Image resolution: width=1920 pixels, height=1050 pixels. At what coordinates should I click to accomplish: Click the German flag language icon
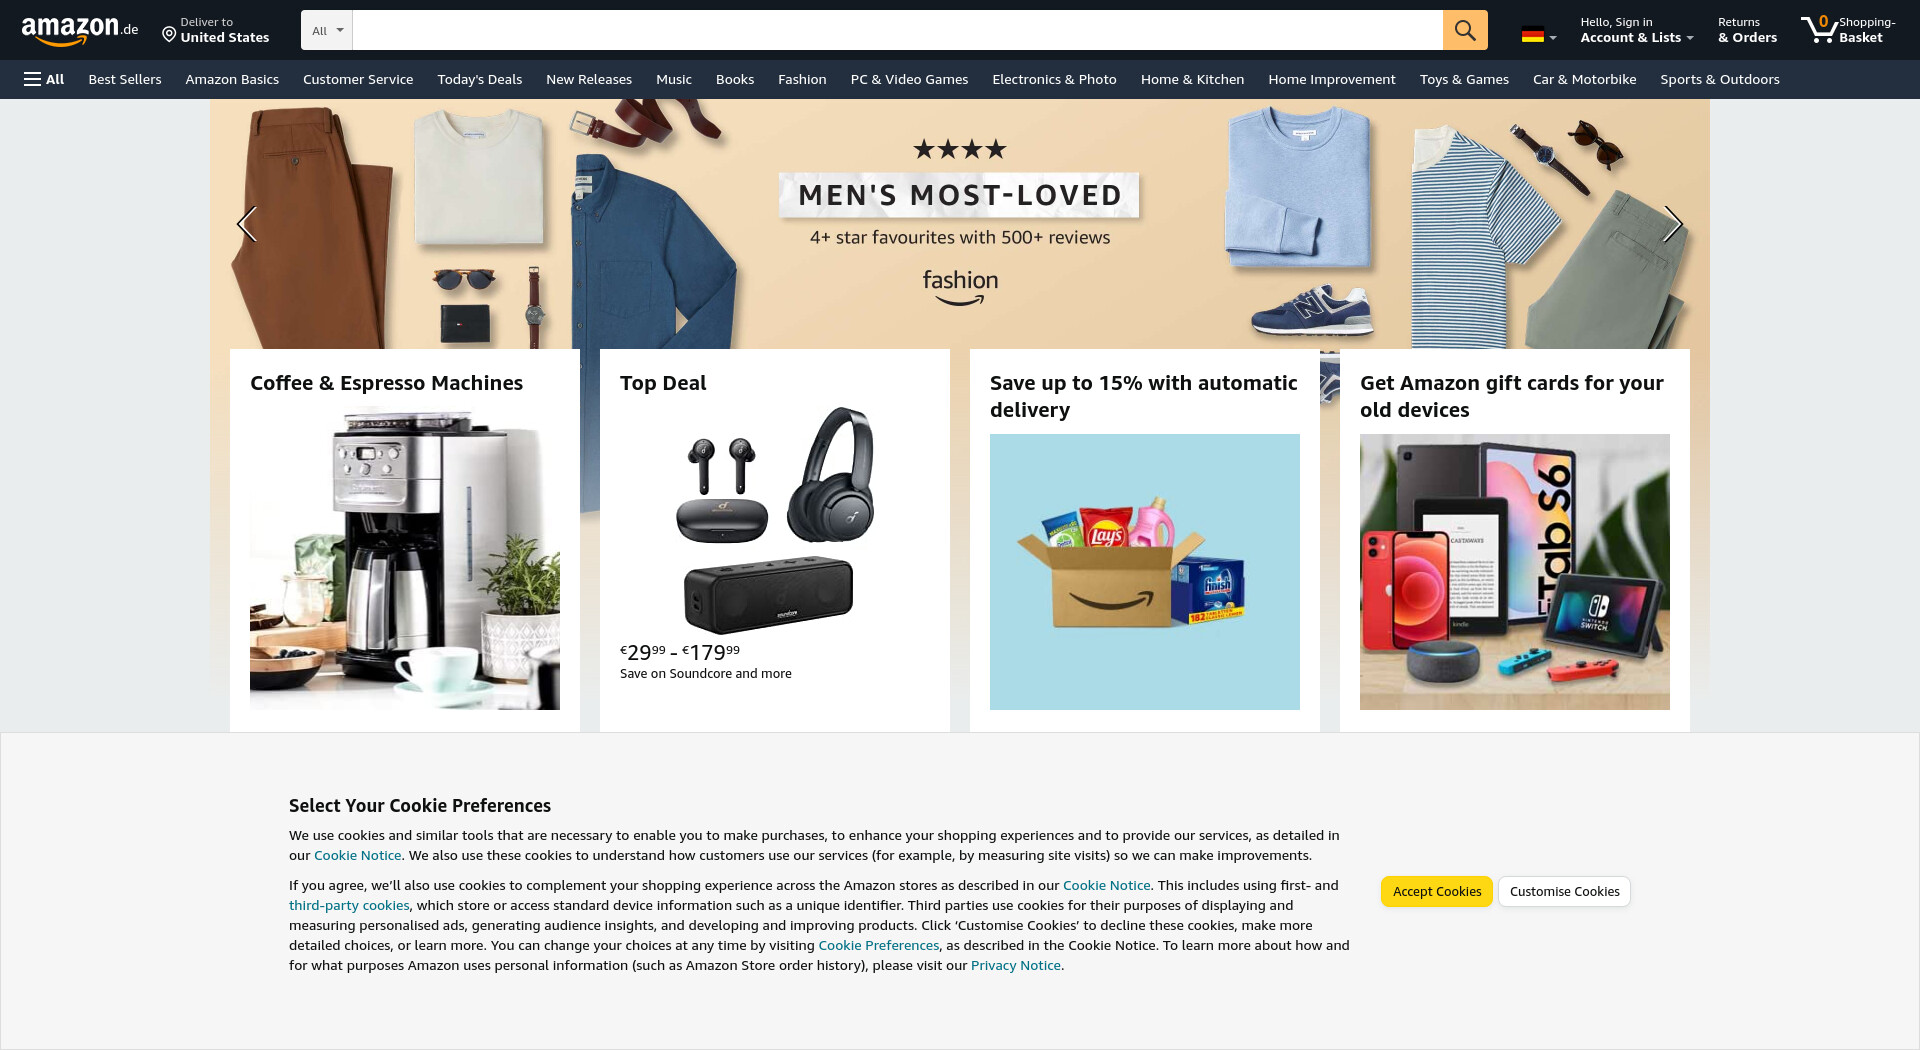coord(1532,35)
